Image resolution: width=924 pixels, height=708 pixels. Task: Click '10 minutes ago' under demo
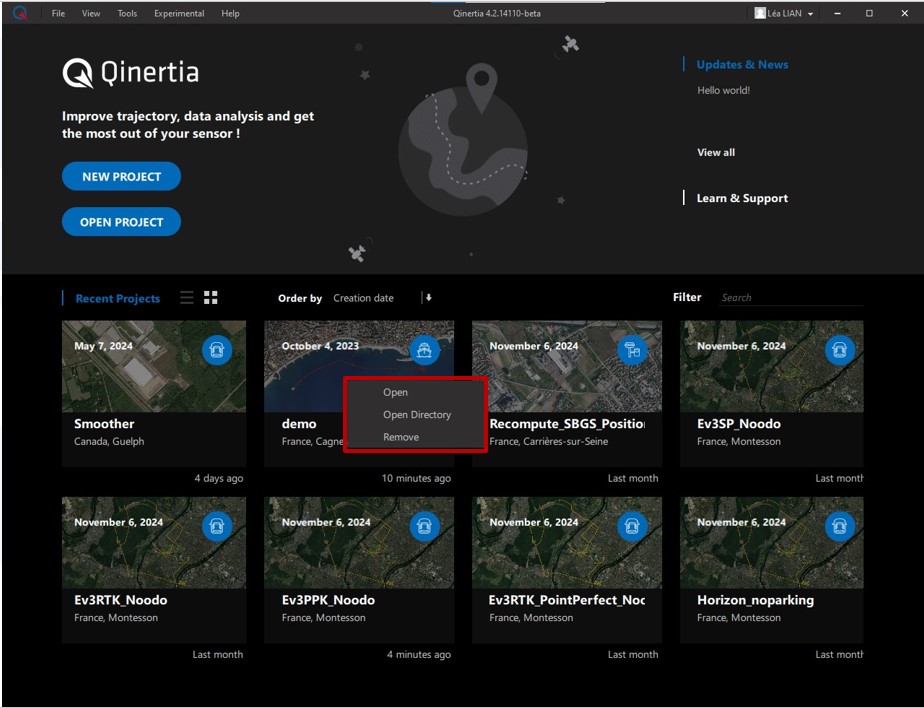(x=416, y=478)
